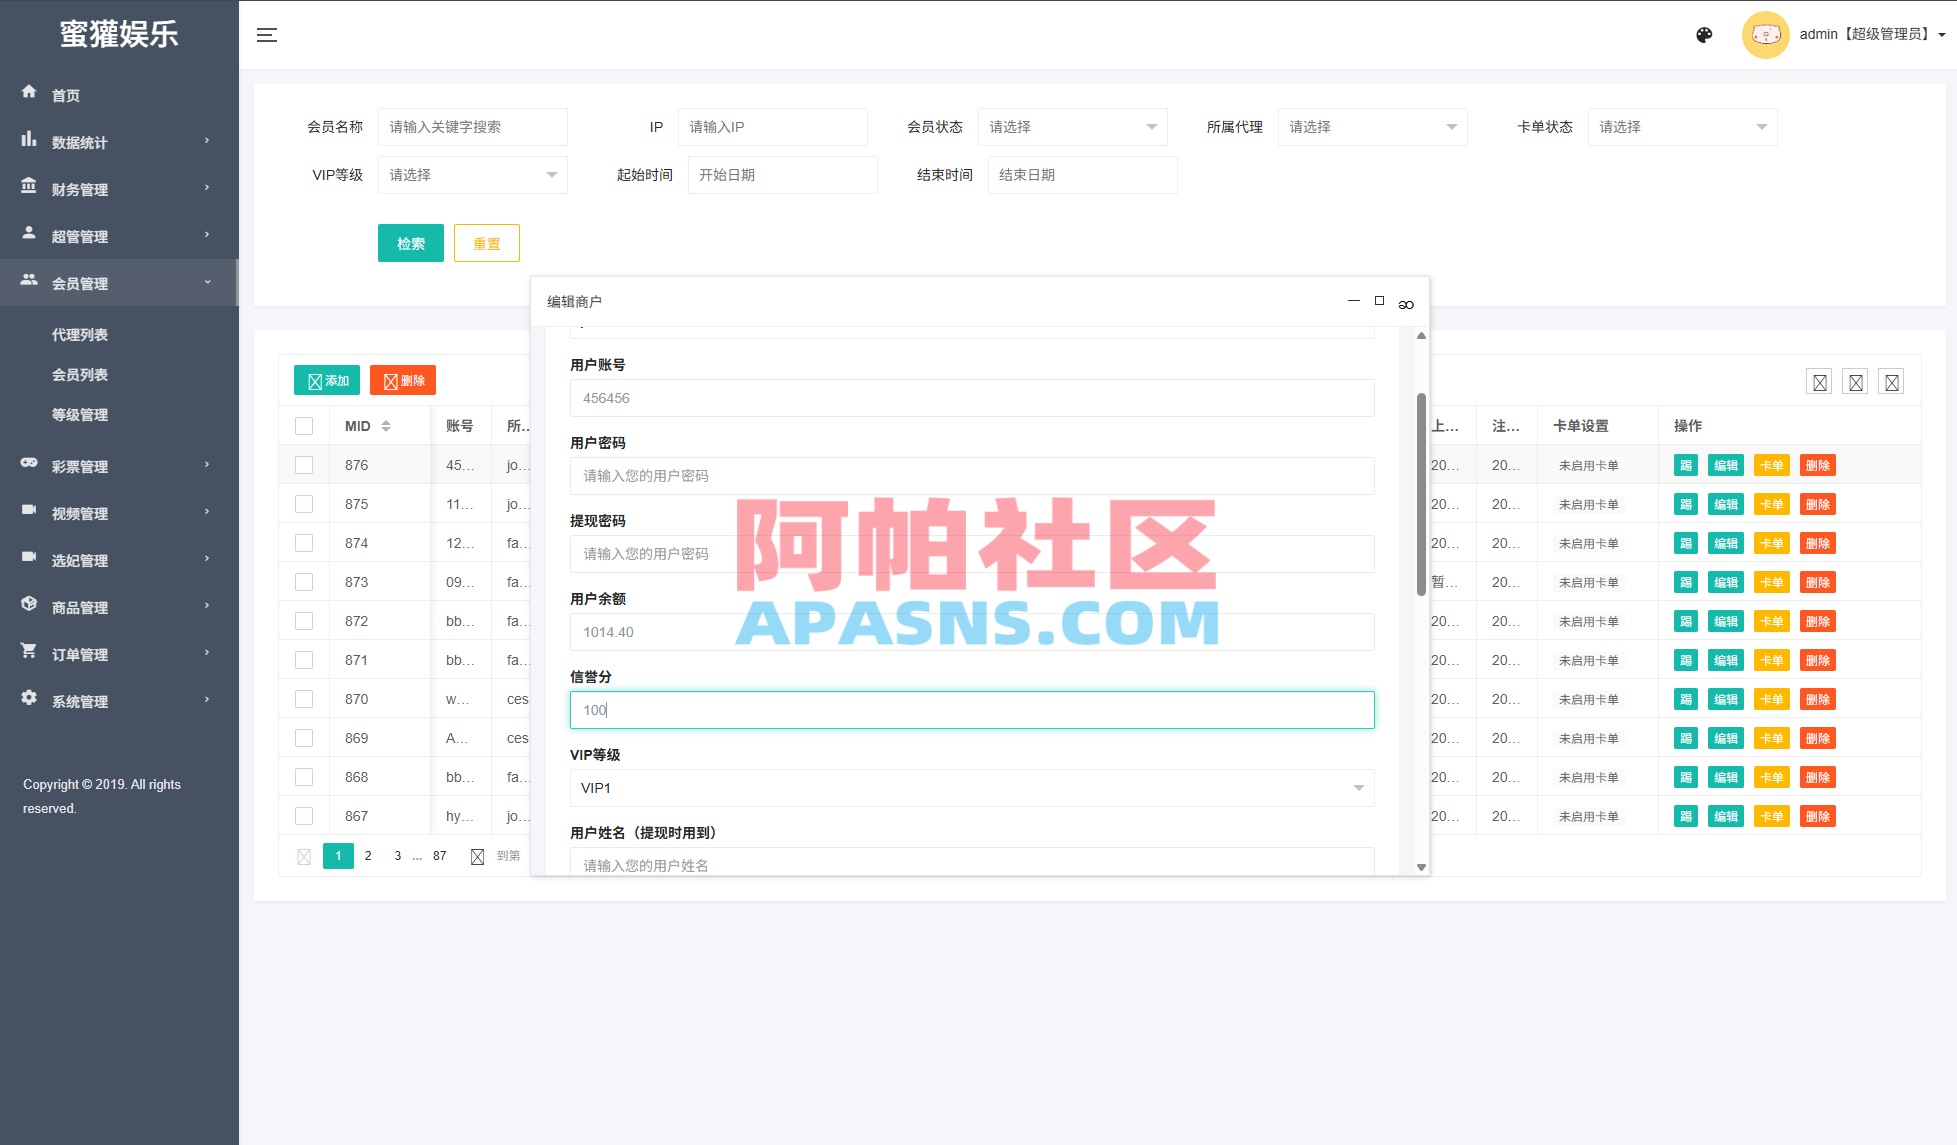This screenshot has height=1145, width=1957.
Task: Tick the checkbox beside MID 870
Action: pyautogui.click(x=304, y=698)
